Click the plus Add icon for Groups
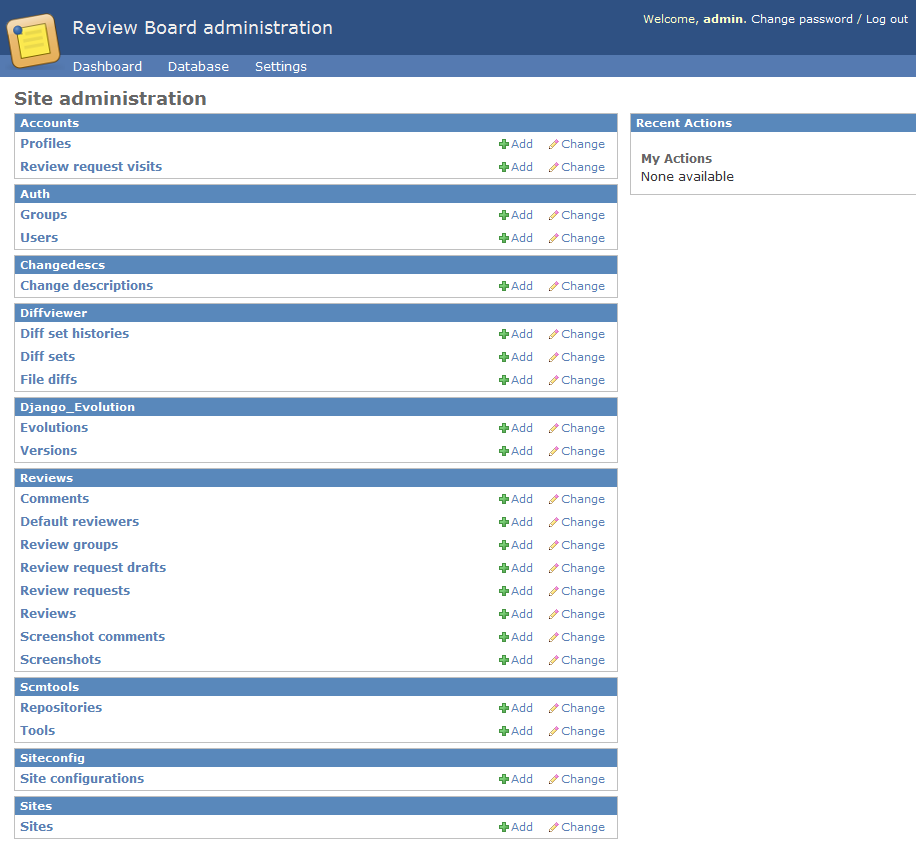This screenshot has height=856, width=916. coord(504,215)
